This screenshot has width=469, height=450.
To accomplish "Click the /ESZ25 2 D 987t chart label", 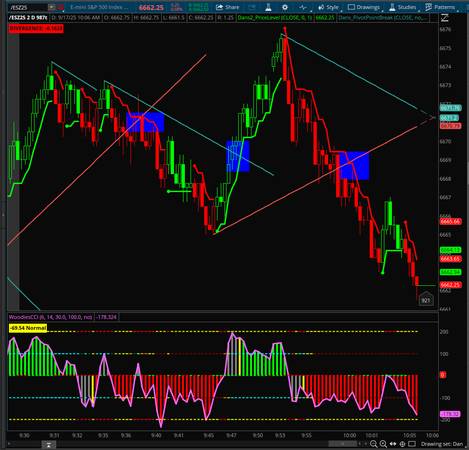I will (x=28, y=17).
